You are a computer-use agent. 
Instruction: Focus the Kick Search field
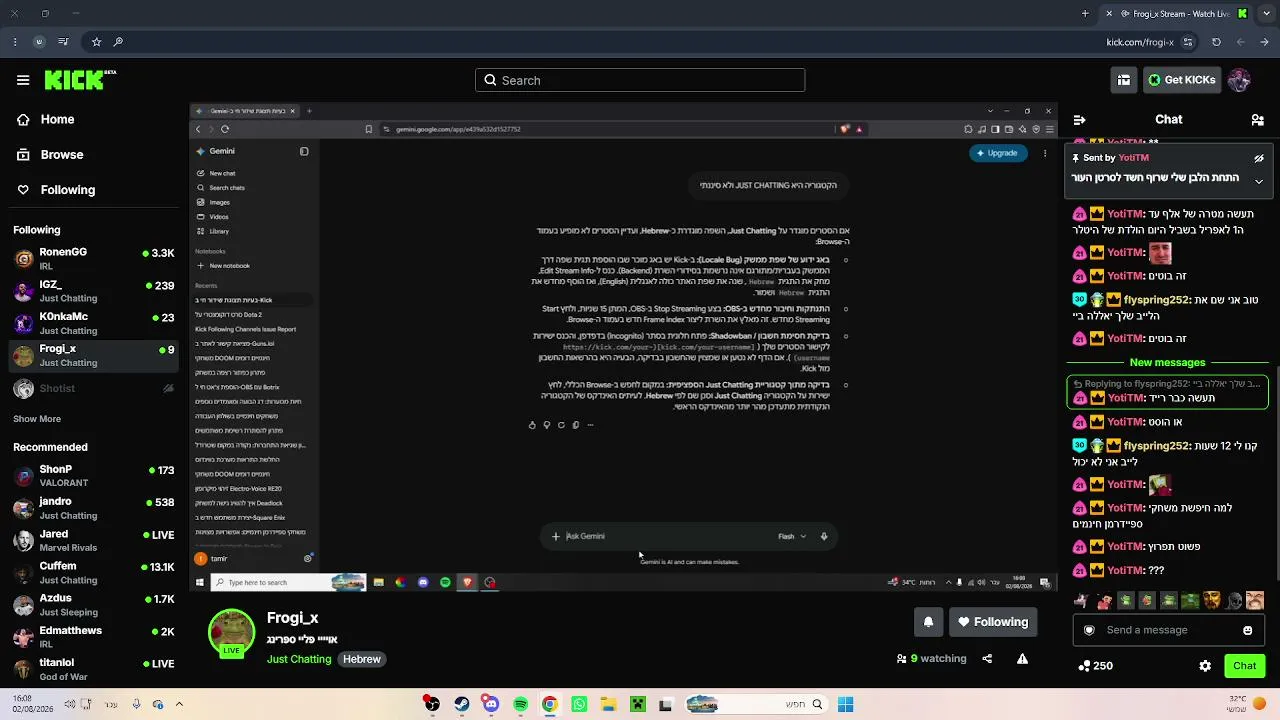click(640, 80)
